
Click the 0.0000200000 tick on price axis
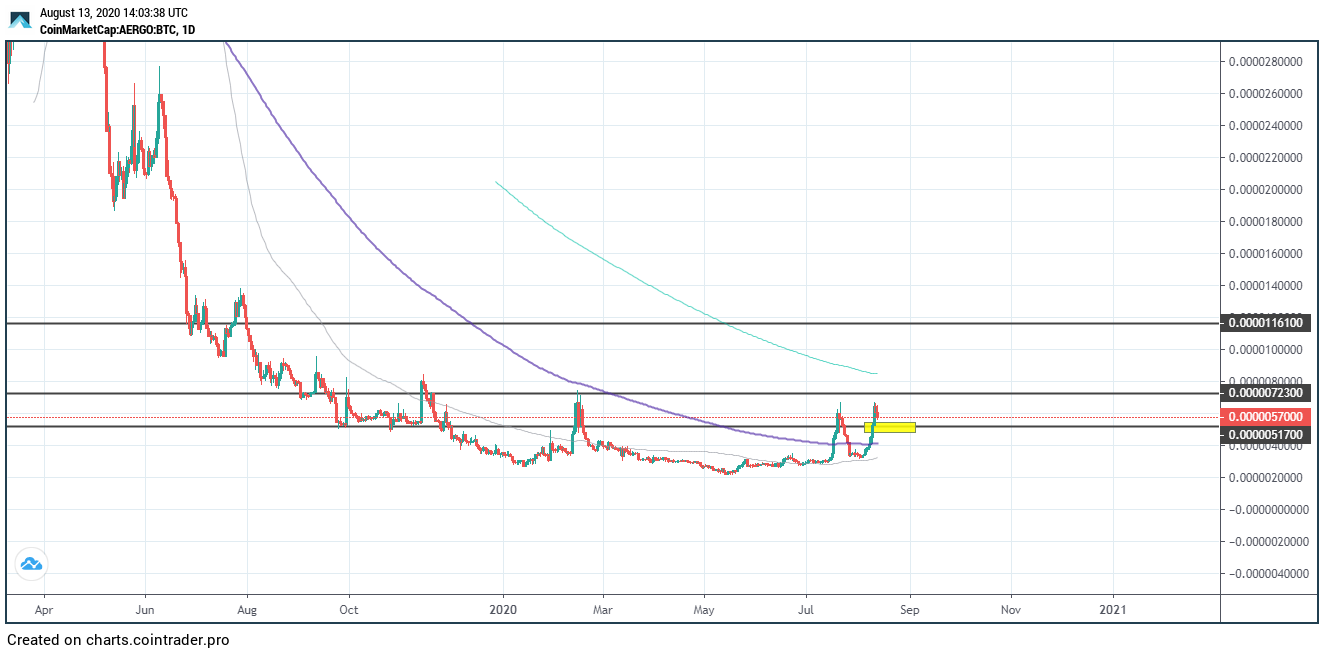1266,189
